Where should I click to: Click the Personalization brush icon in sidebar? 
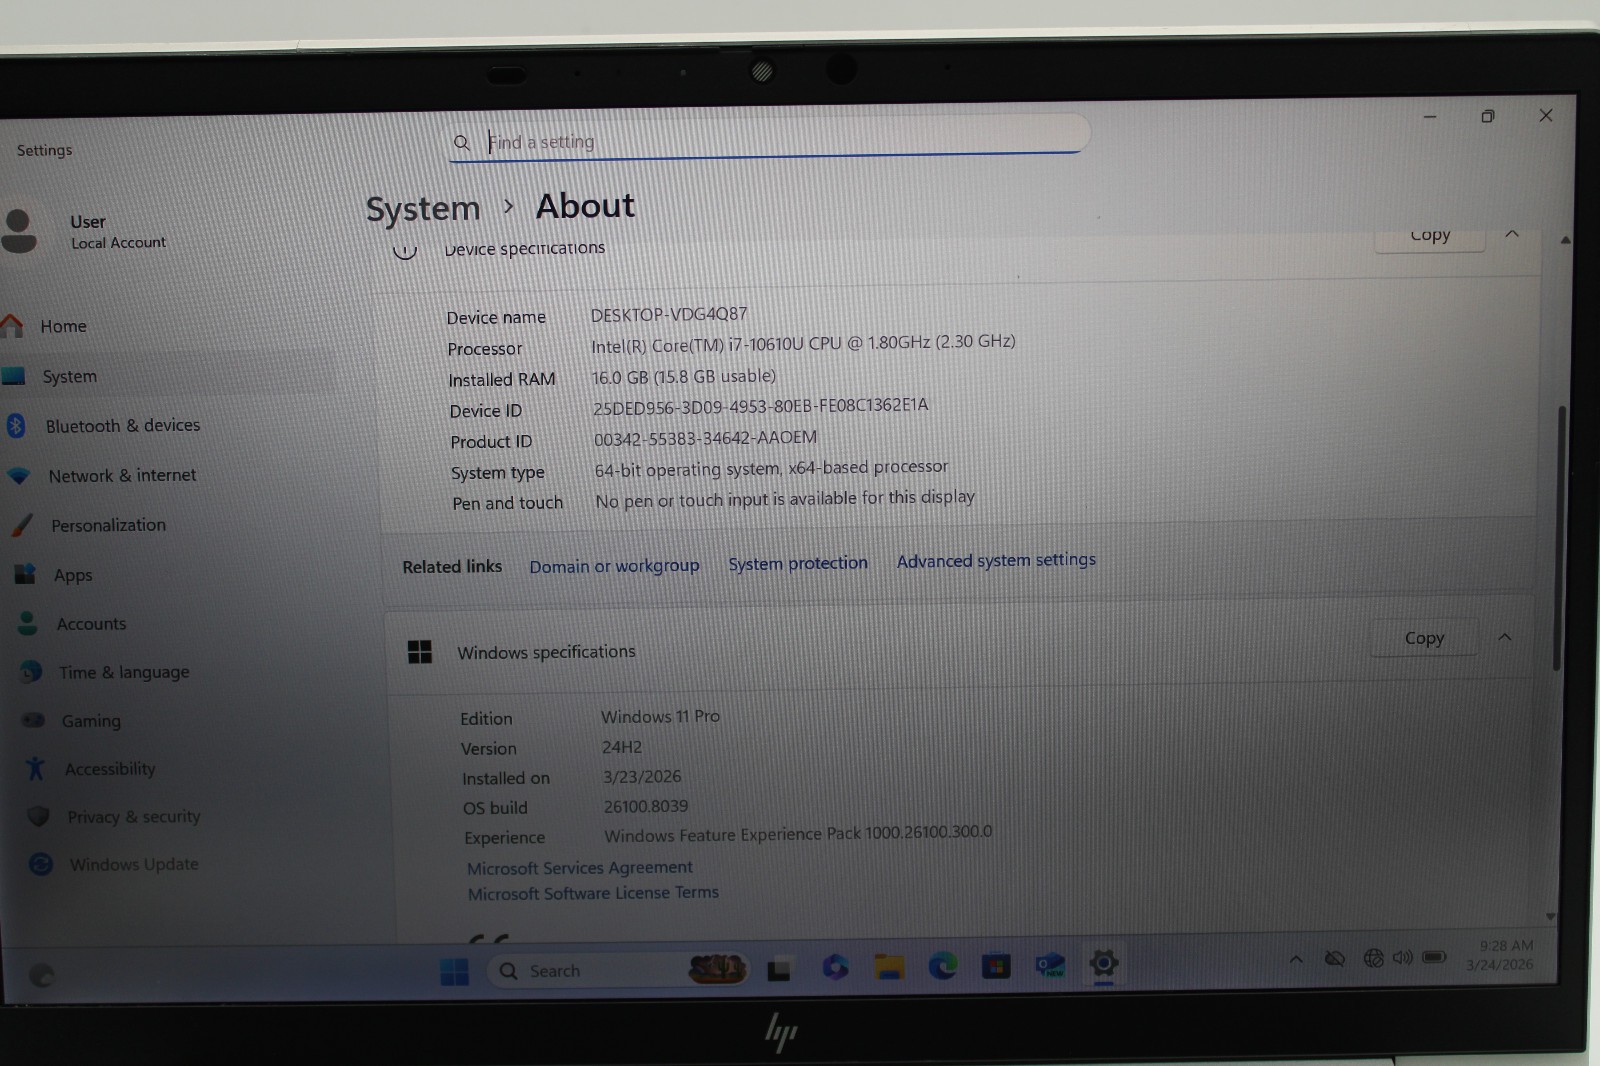(x=22, y=525)
